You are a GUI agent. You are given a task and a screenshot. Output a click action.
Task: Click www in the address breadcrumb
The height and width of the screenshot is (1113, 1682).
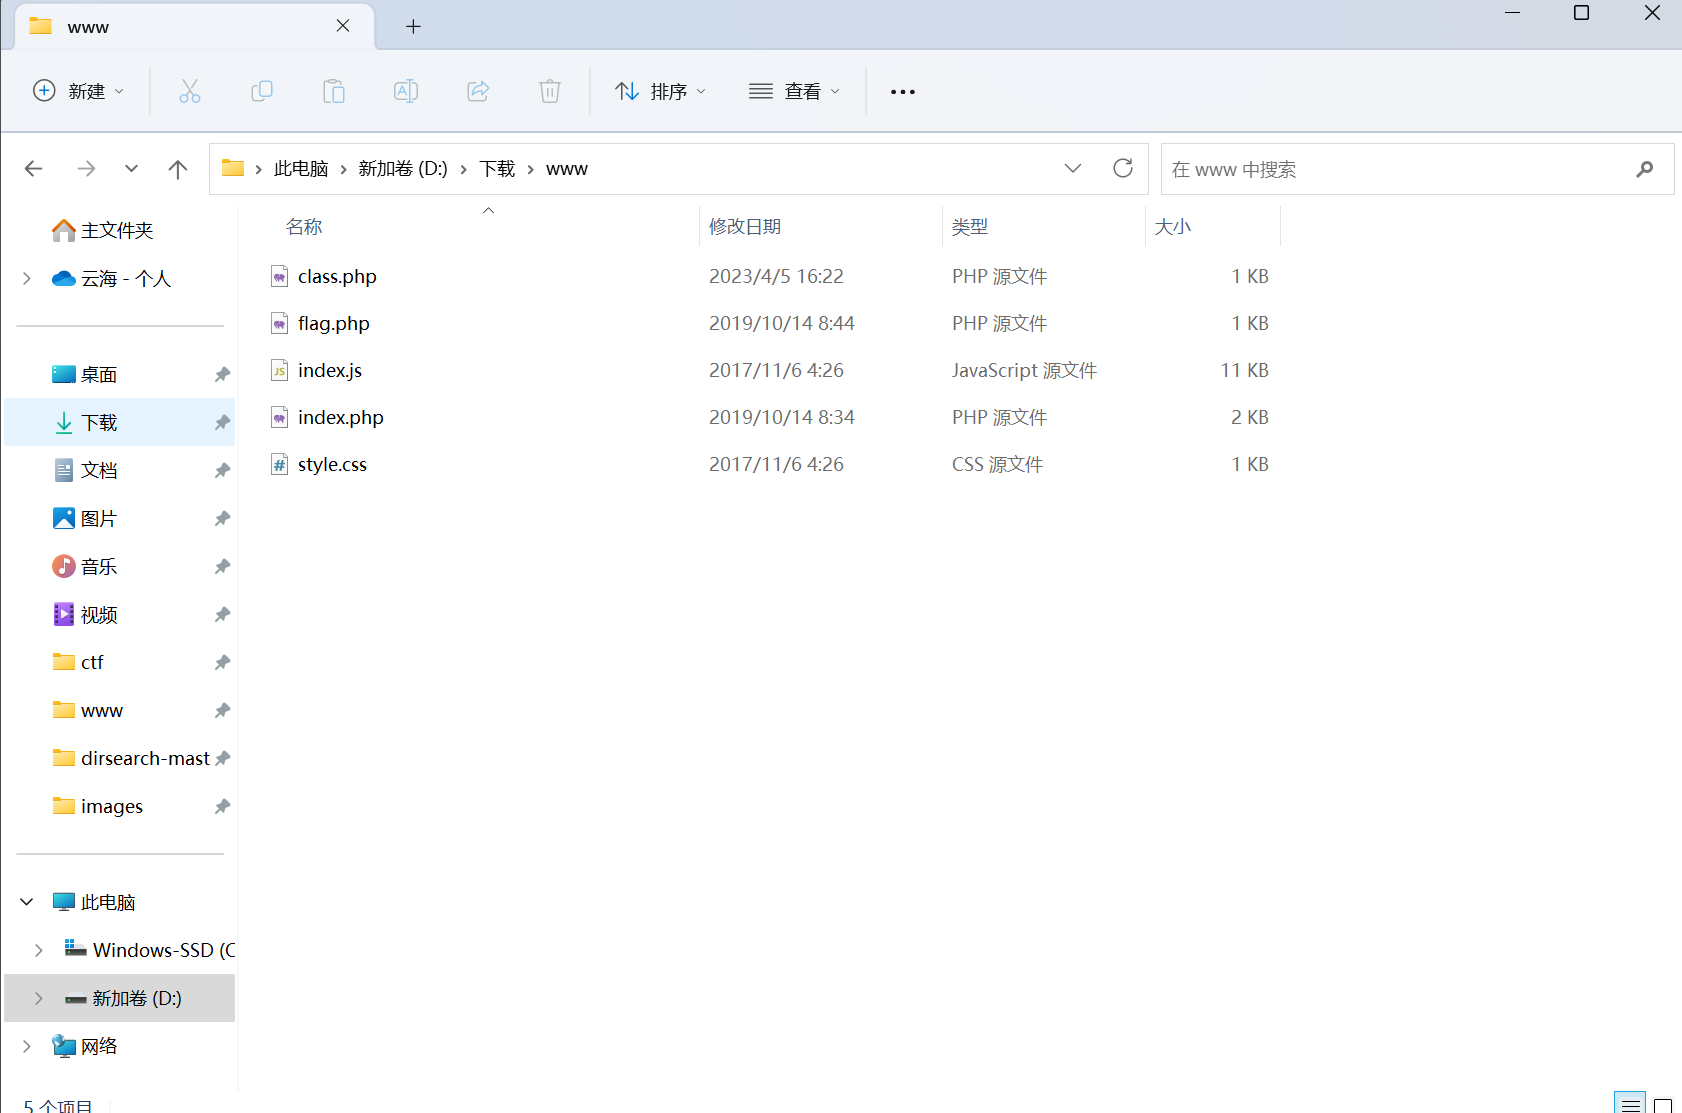567,169
